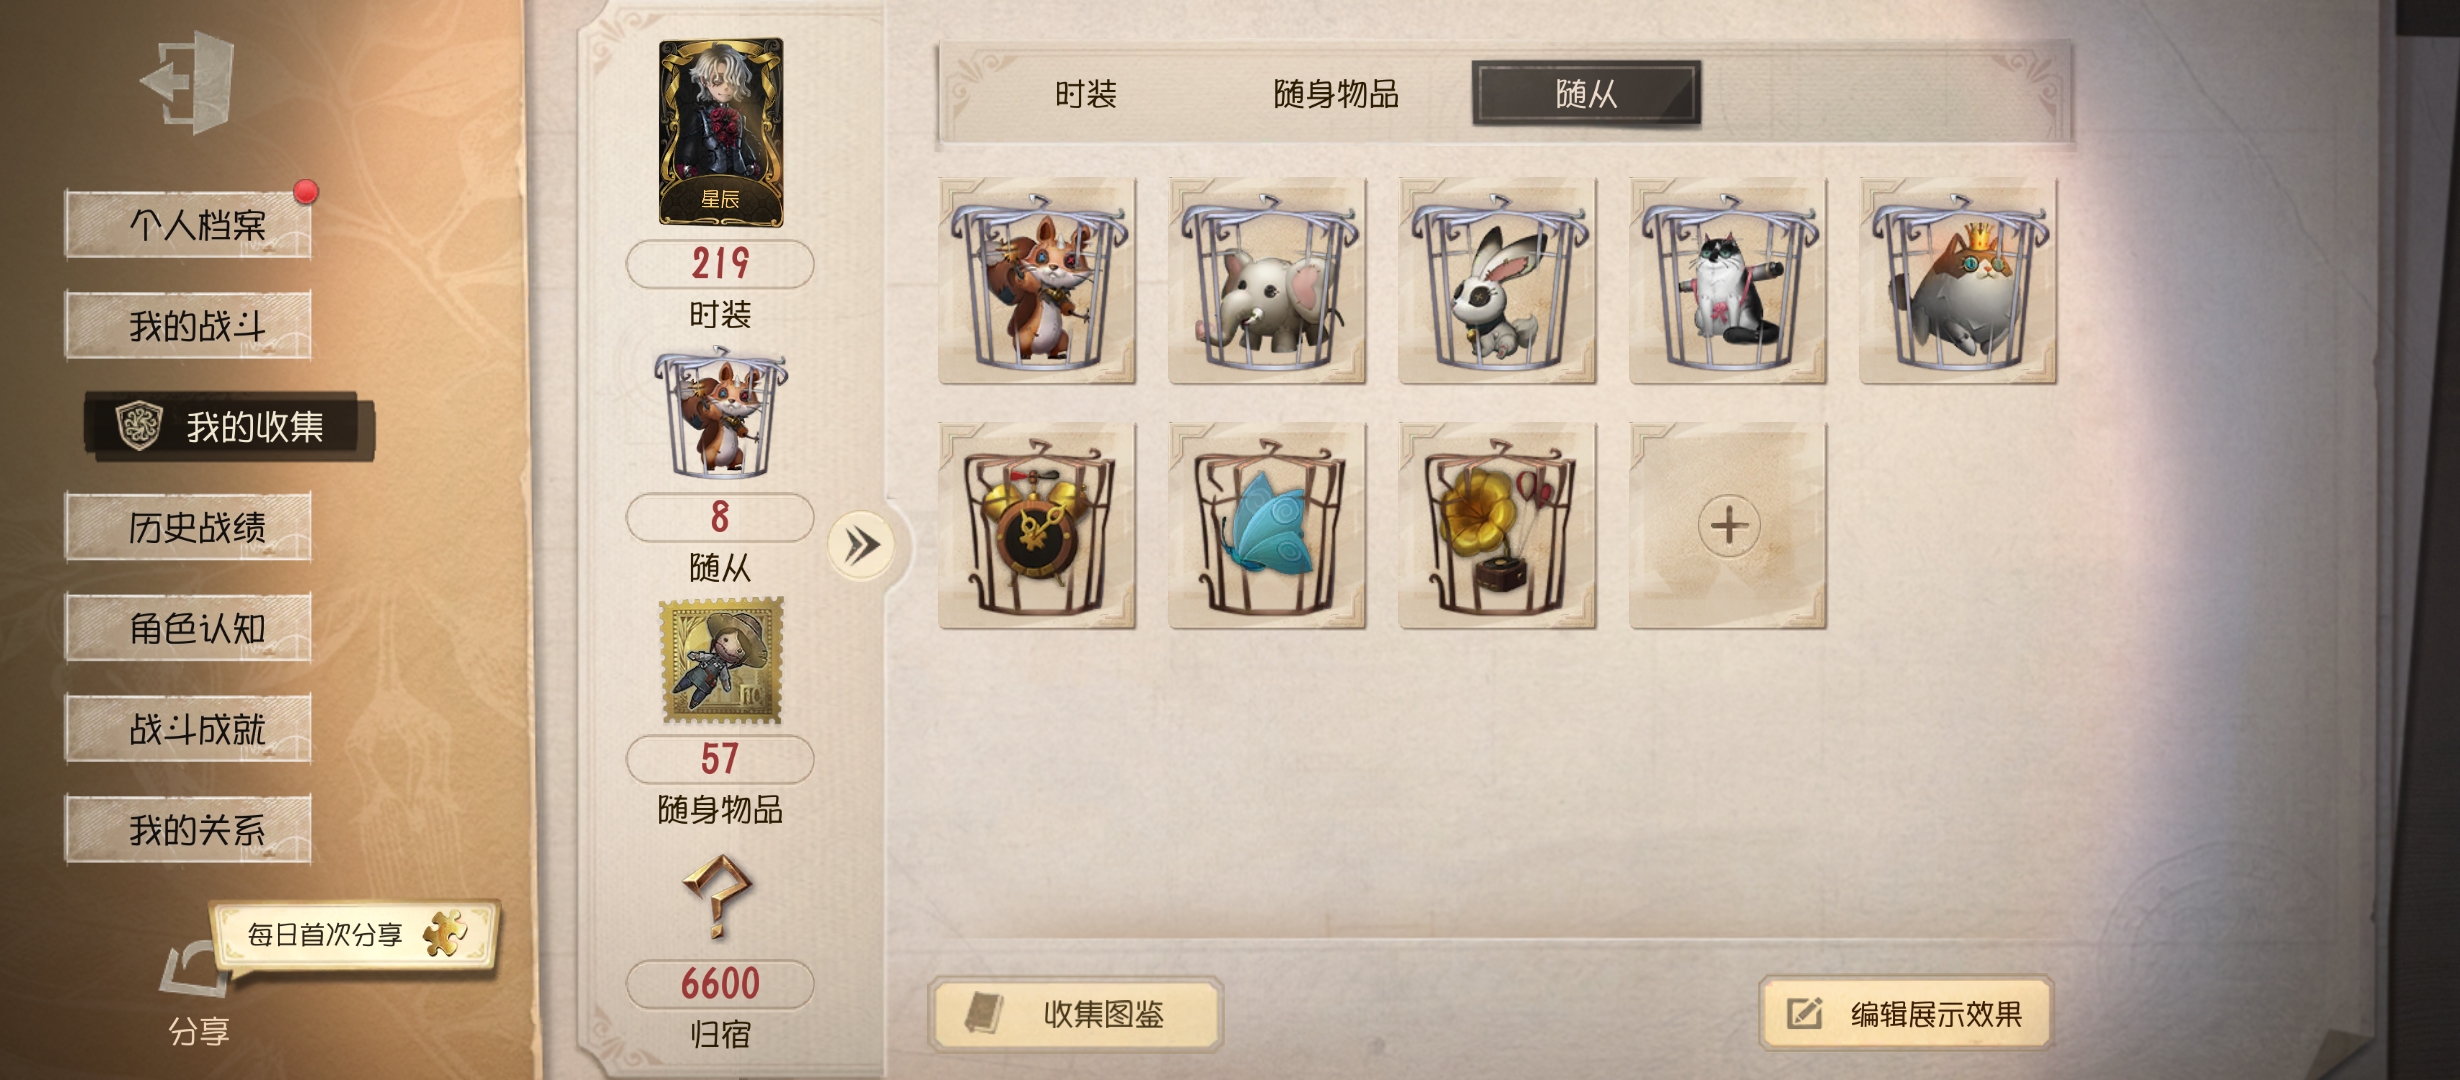2460x1080 pixels.
Task: Open the 归宿 question mark icon
Action: tap(719, 896)
